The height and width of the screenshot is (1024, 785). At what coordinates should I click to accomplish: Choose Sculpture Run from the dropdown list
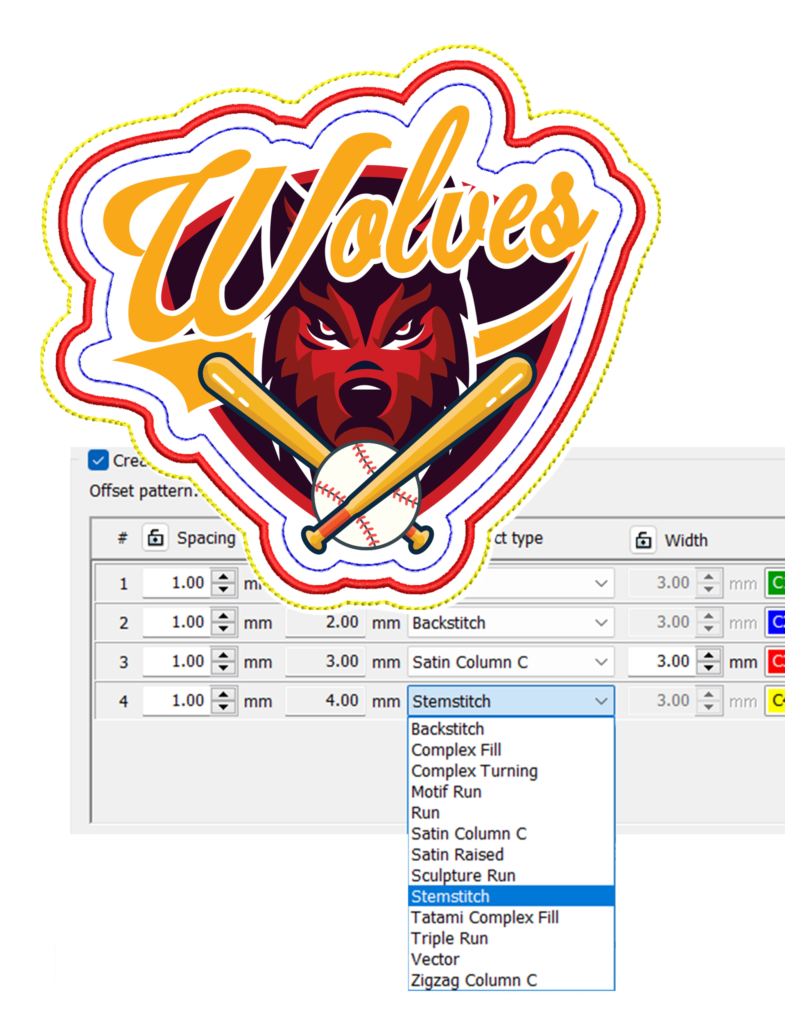point(463,875)
